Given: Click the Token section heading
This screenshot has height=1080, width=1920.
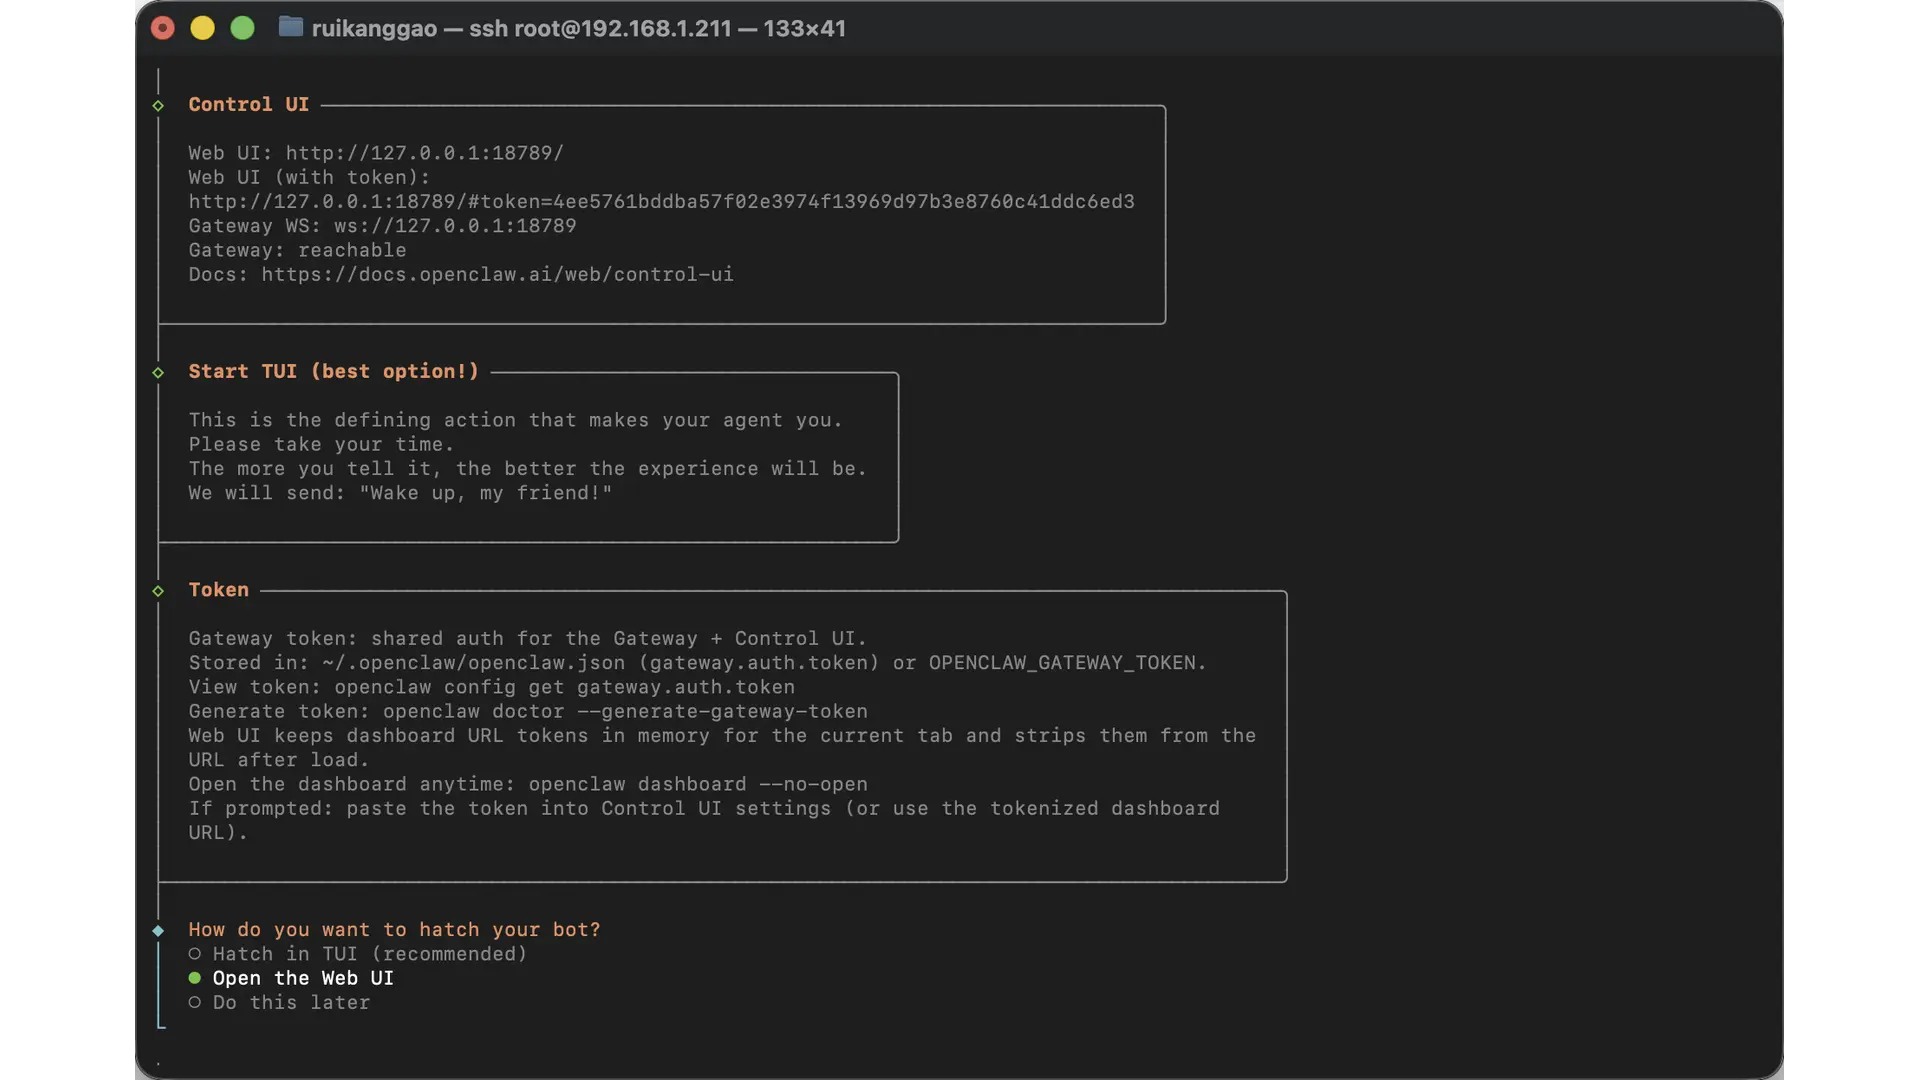Looking at the screenshot, I should 218,590.
